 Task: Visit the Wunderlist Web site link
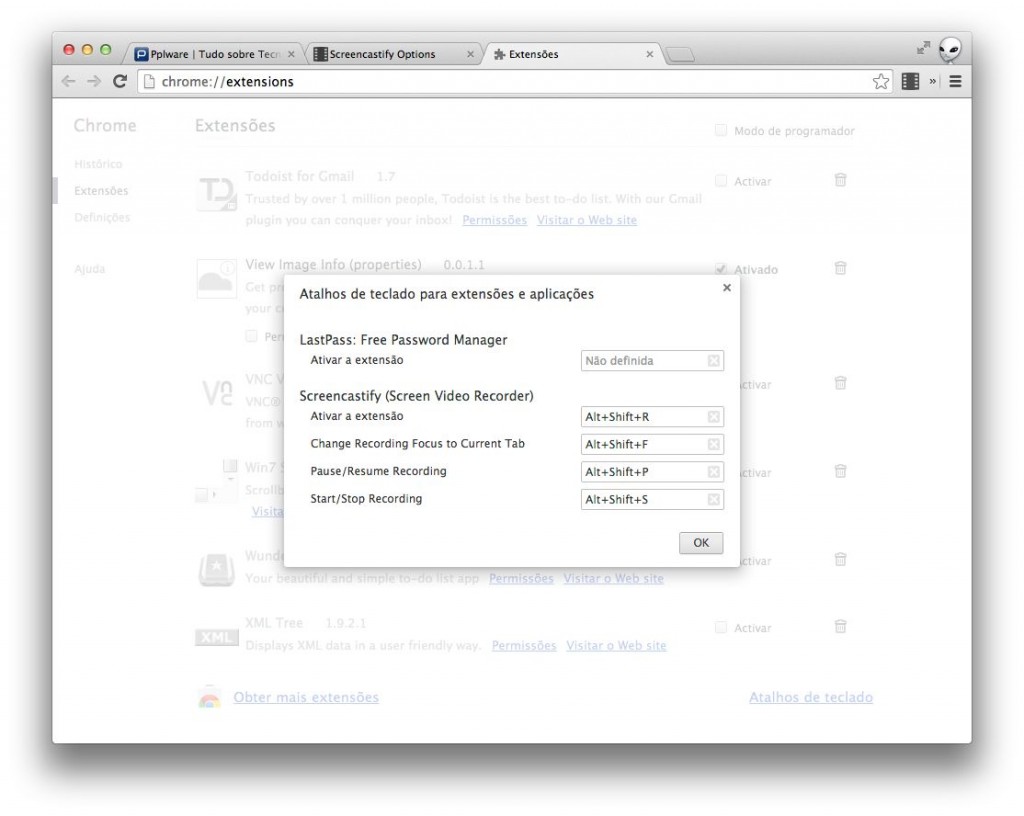[613, 578]
